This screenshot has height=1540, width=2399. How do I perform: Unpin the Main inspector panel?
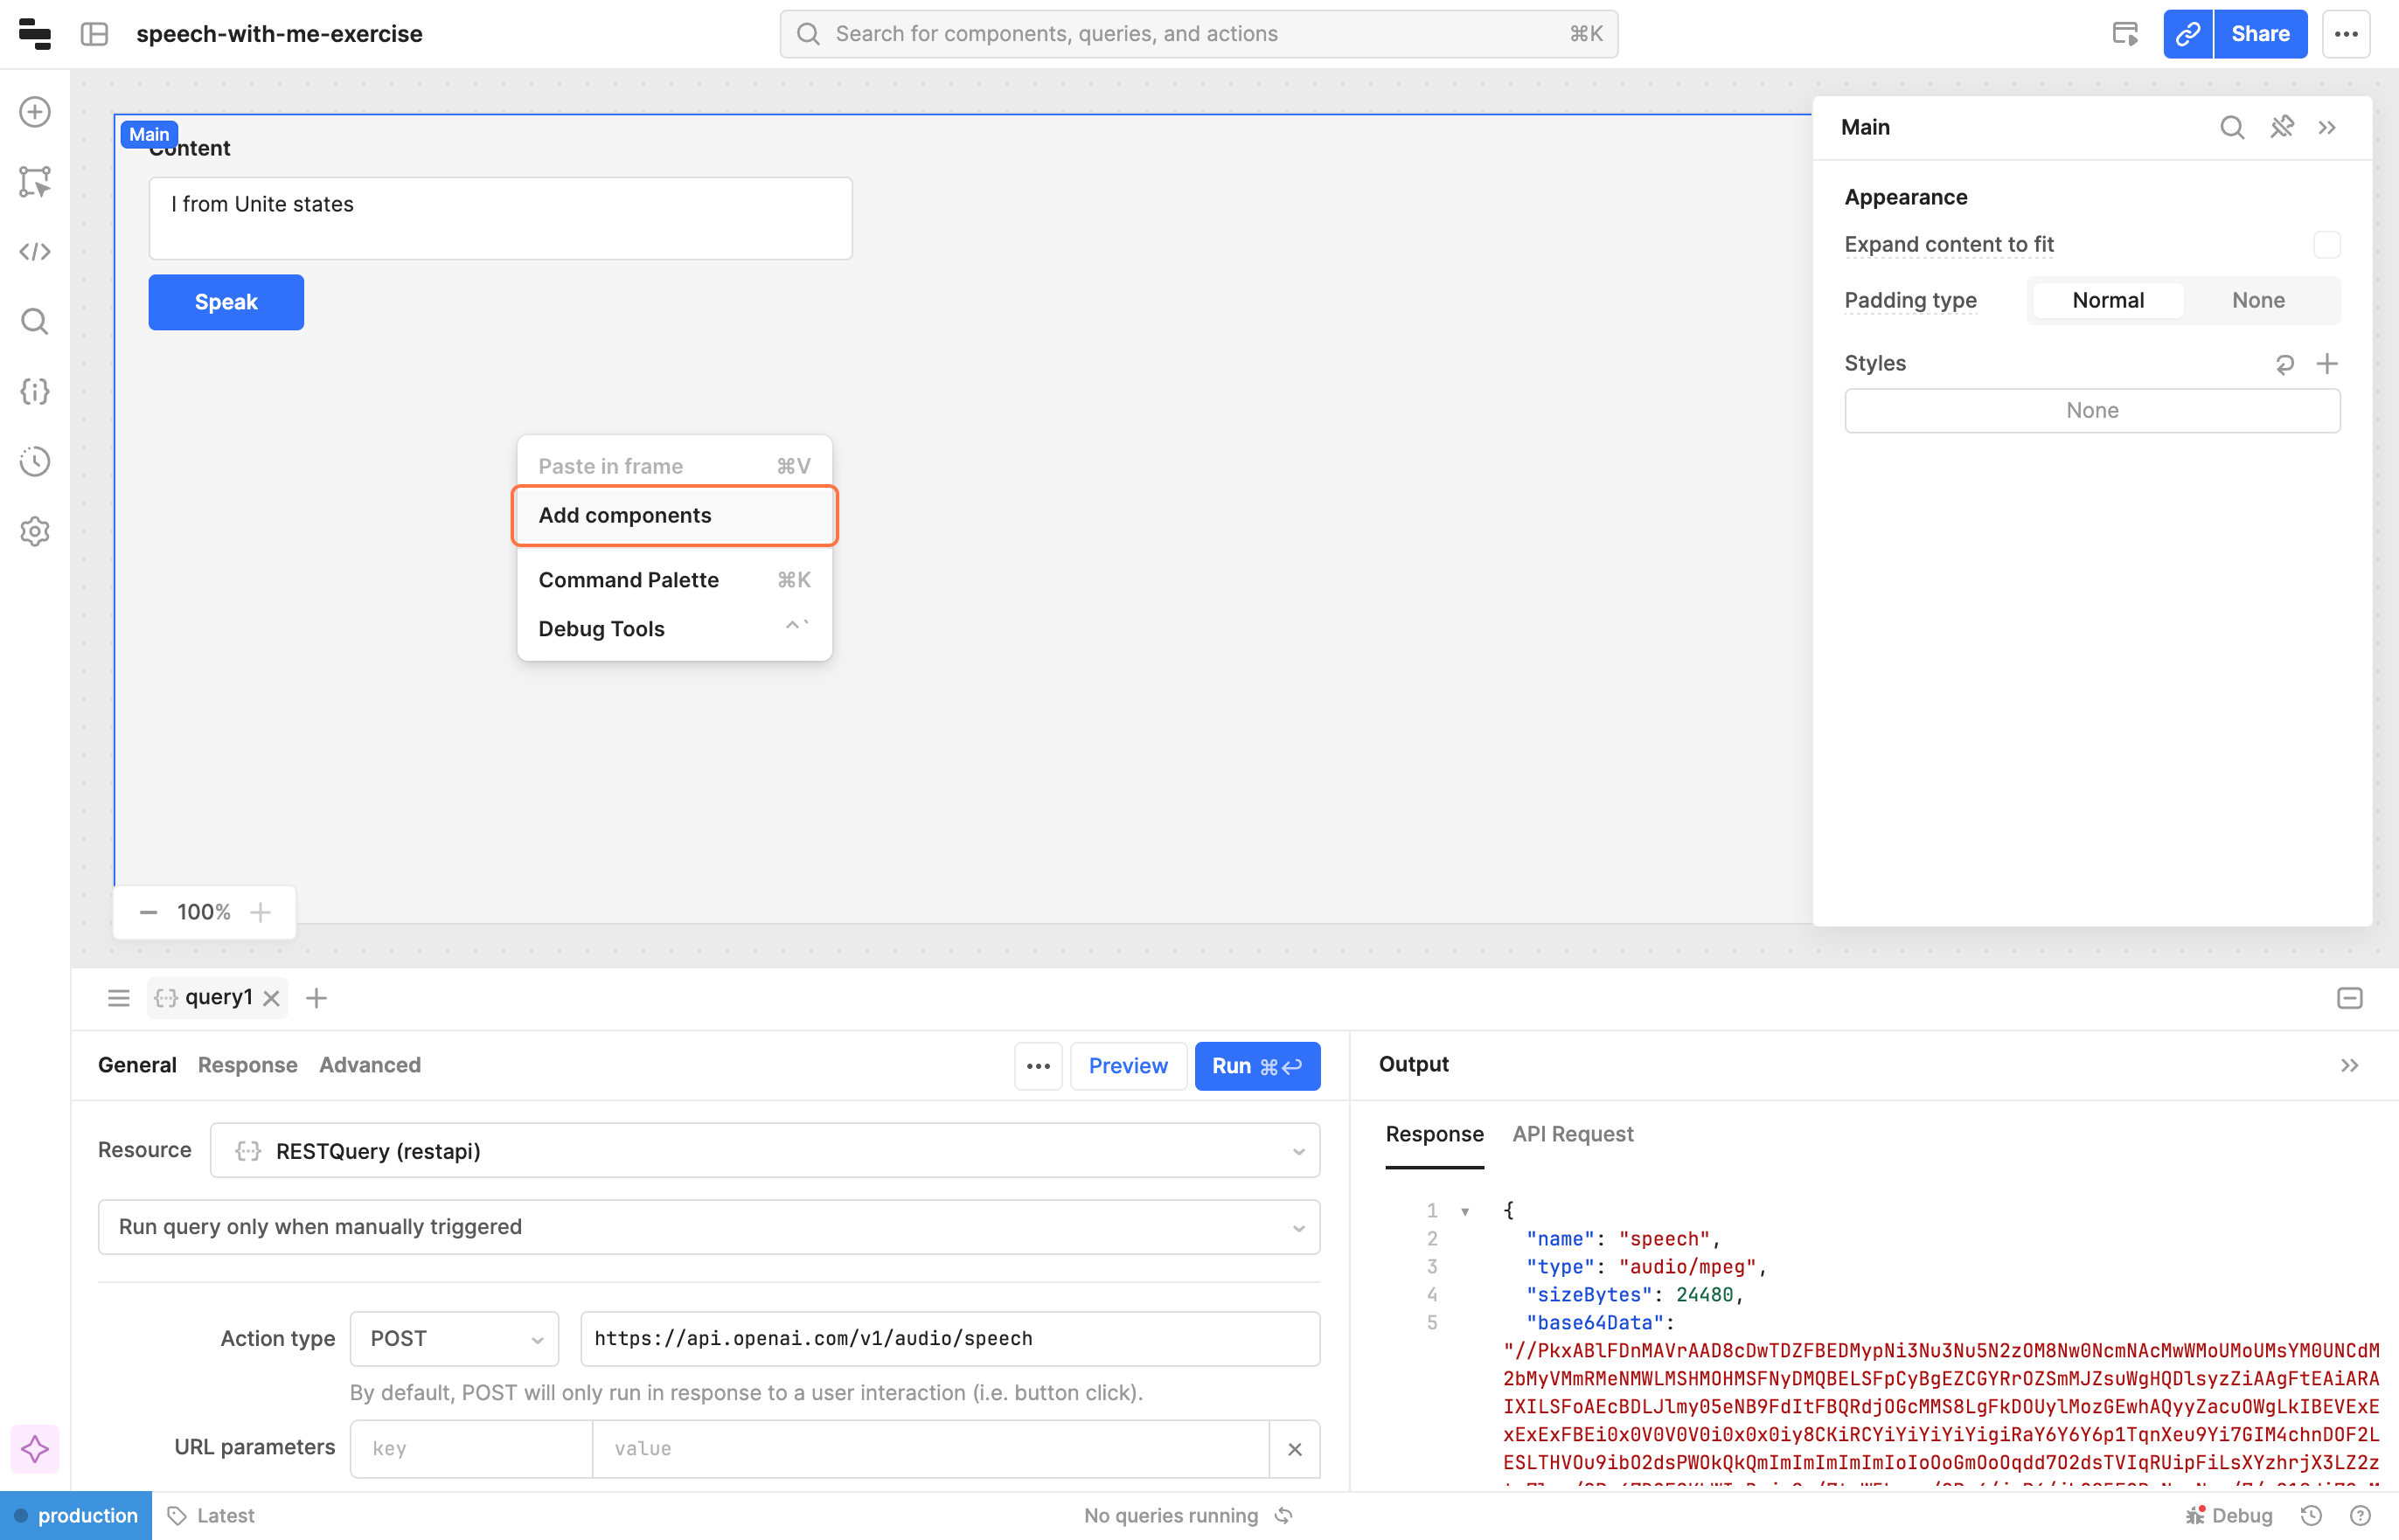point(2281,127)
